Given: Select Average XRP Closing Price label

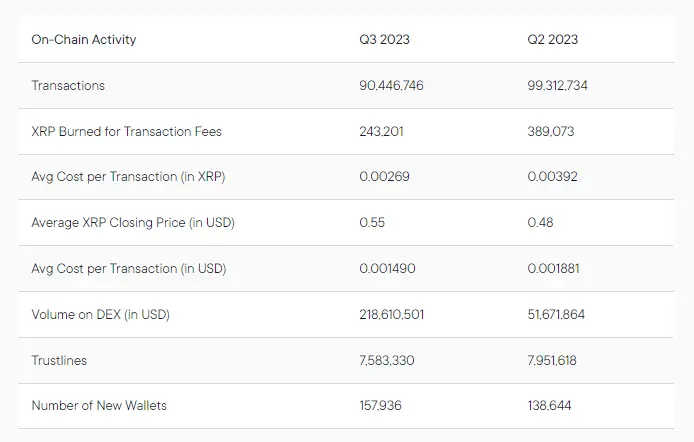Looking at the screenshot, I should click(133, 223).
